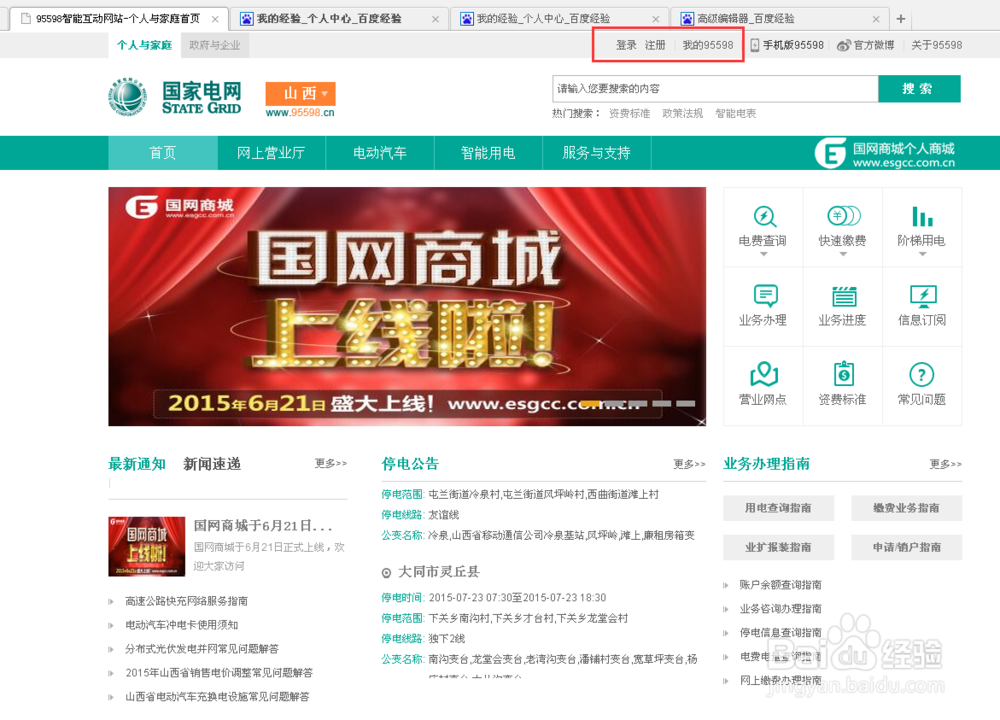The height and width of the screenshot is (720, 1000).
Task: Click the 搜索 search button
Action: [x=919, y=89]
